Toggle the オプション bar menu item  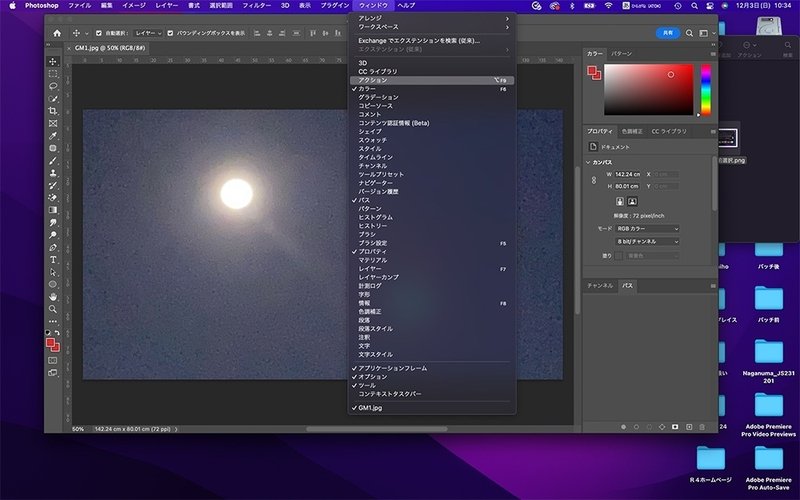point(432,377)
